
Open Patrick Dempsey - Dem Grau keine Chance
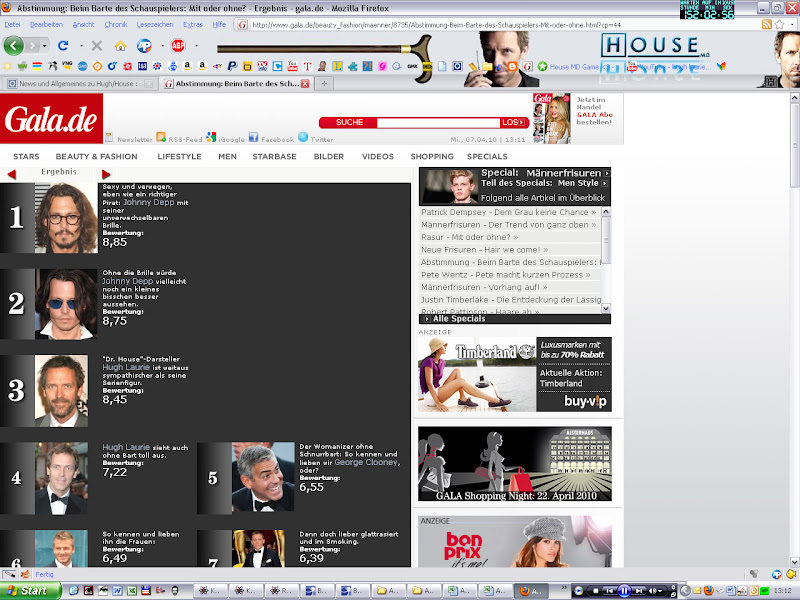tap(508, 212)
